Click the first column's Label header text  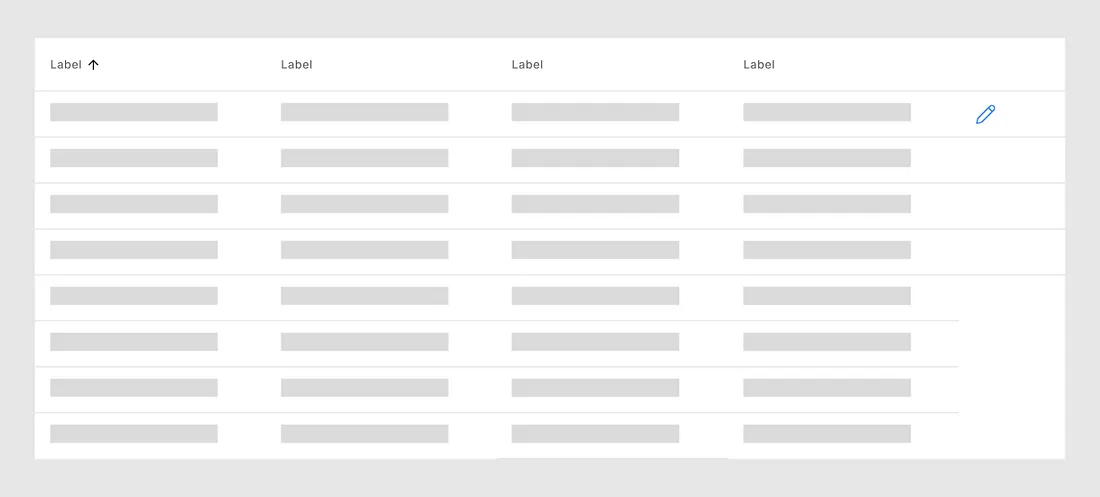66,65
